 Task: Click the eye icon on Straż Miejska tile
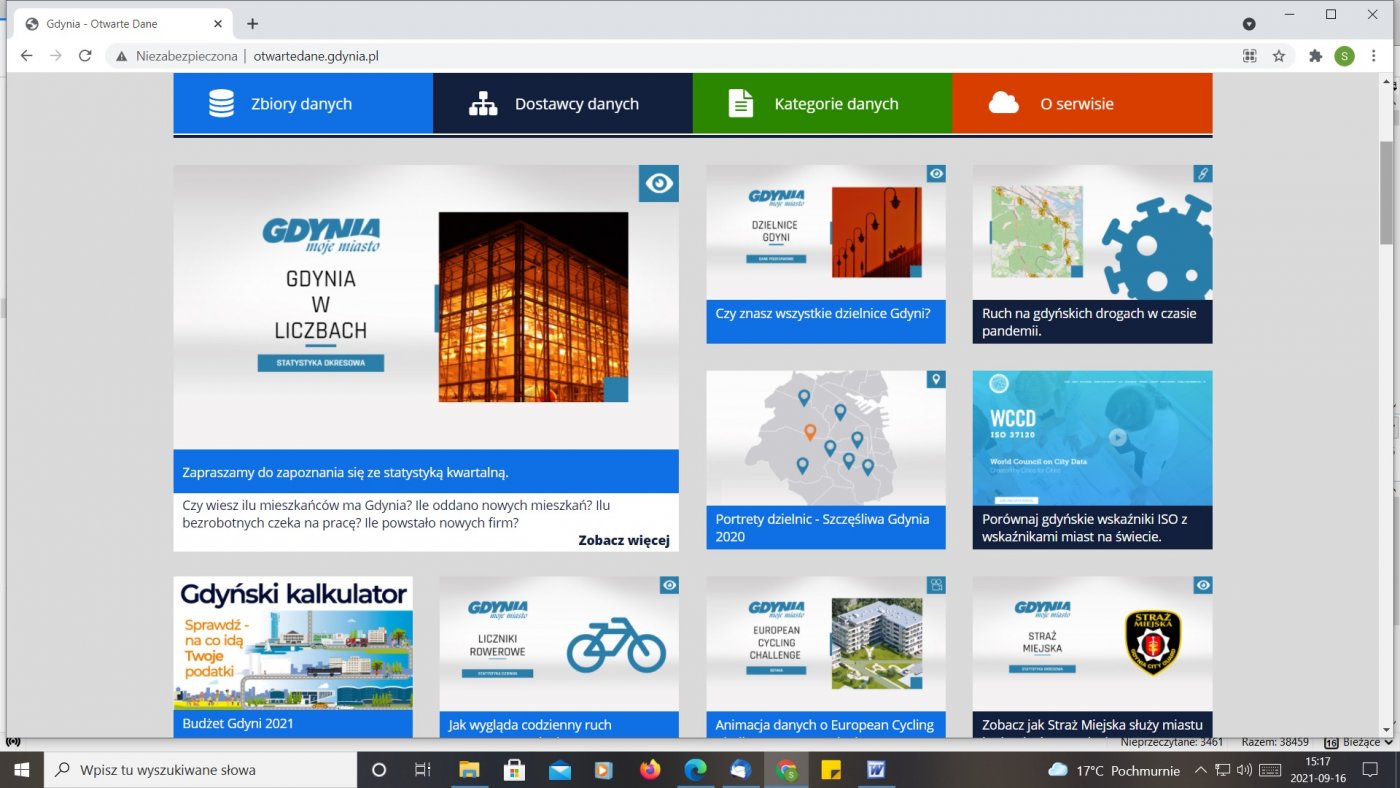pos(1203,585)
